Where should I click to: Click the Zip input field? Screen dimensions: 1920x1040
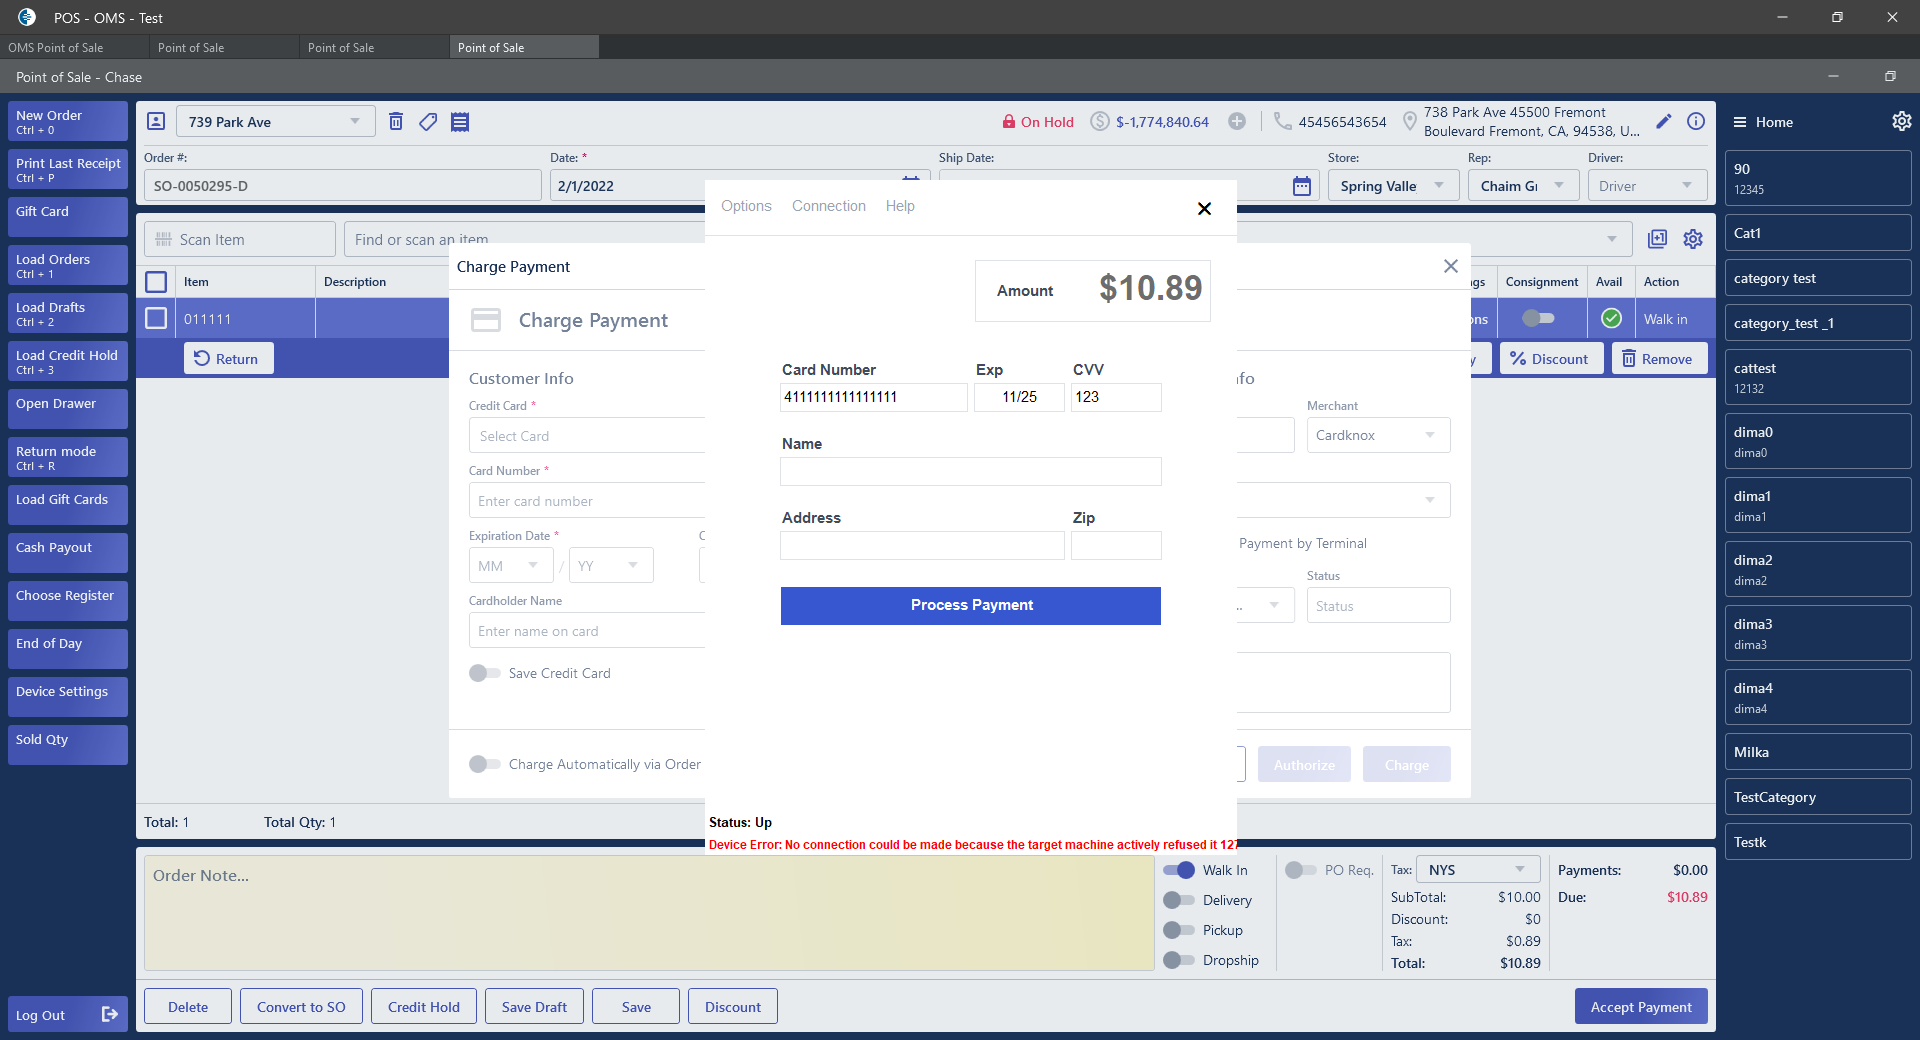1116,545
